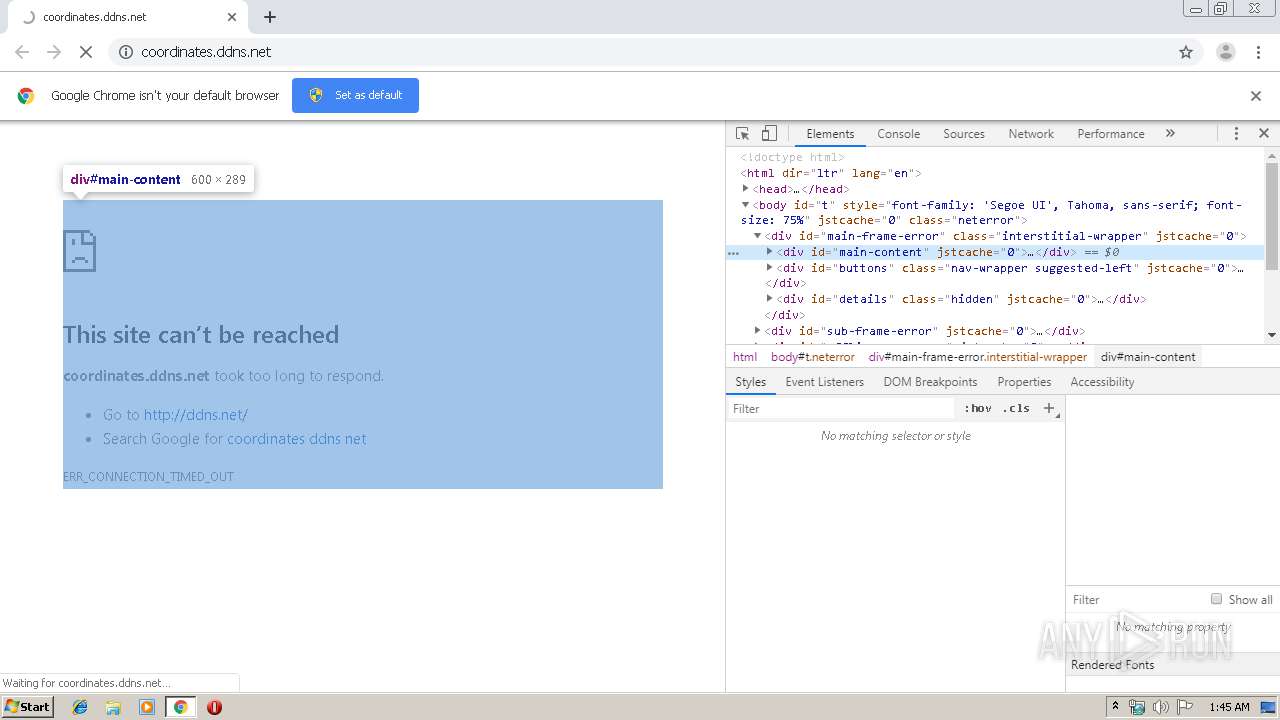The height and width of the screenshot is (720, 1280).
Task: Open the Performance tab
Action: (1111, 134)
